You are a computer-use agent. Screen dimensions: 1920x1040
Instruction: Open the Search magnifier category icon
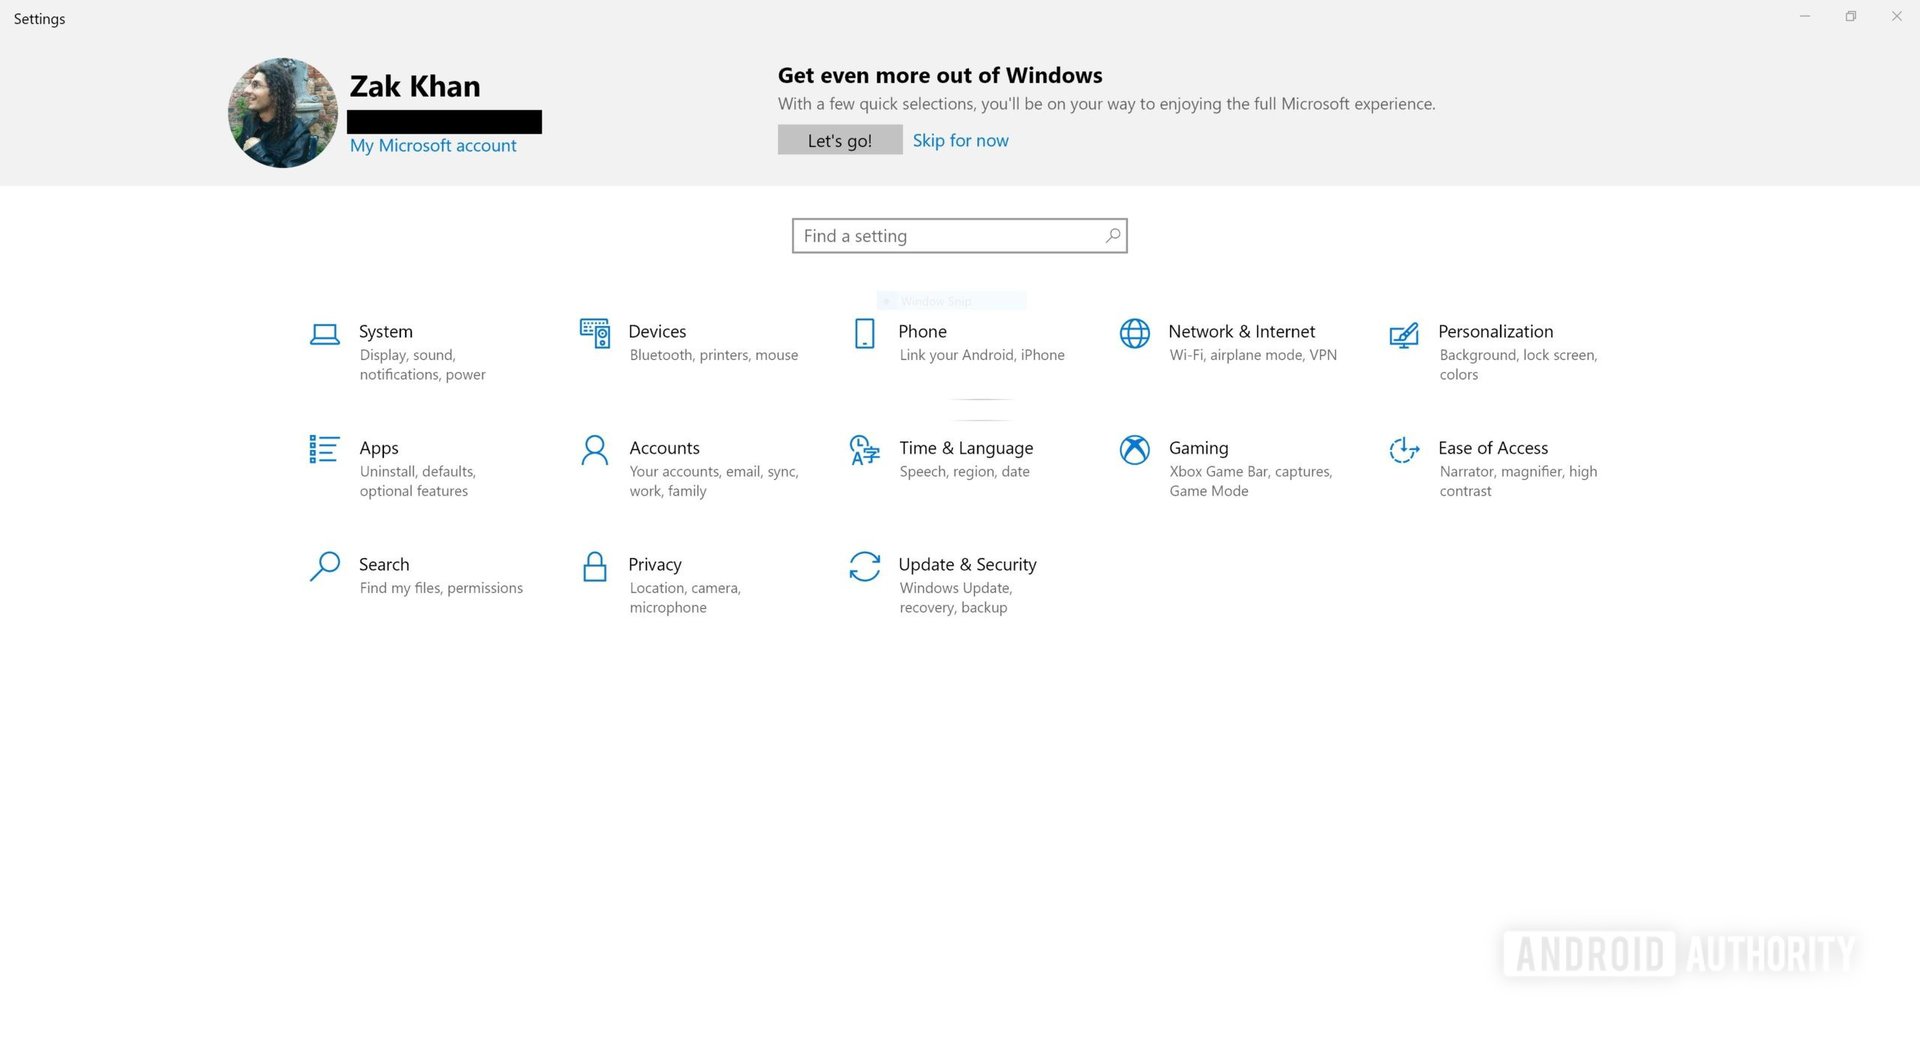324,566
